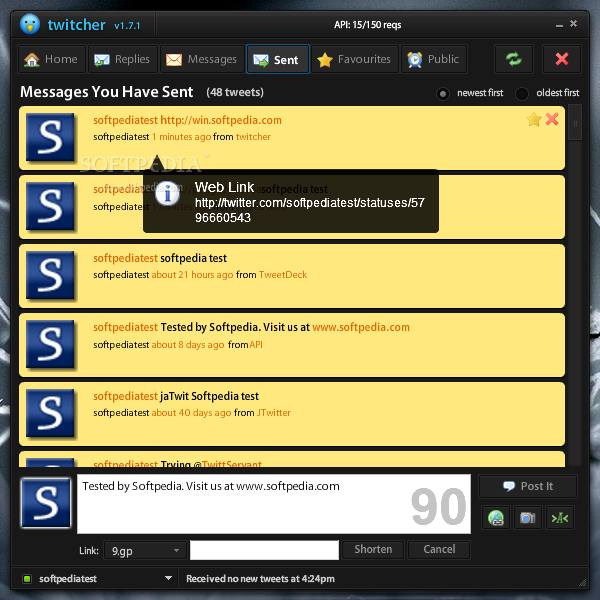The image size is (600, 600).
Task: Click the globe icon under Post It
Action: [x=496, y=518]
